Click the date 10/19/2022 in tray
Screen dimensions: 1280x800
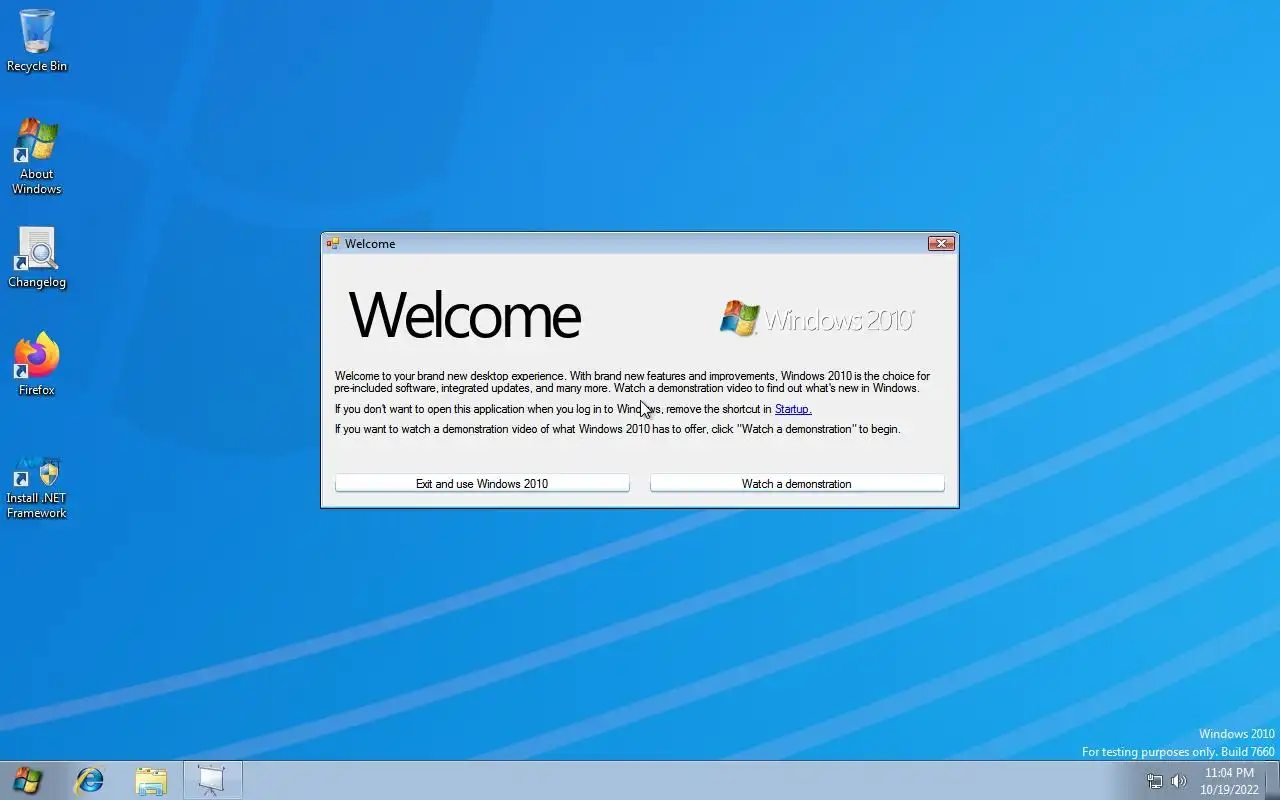[1229, 789]
